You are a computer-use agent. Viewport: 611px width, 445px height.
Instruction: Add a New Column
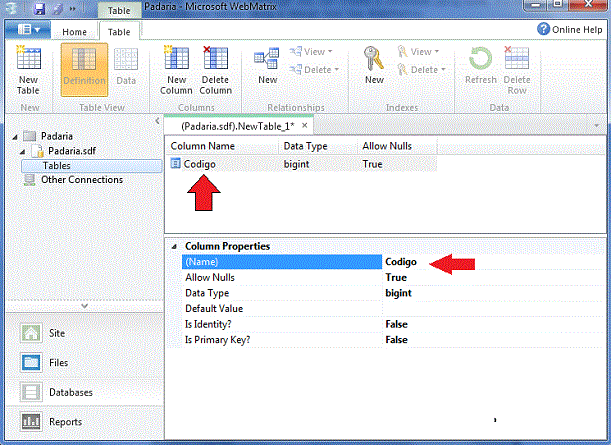pyautogui.click(x=177, y=68)
